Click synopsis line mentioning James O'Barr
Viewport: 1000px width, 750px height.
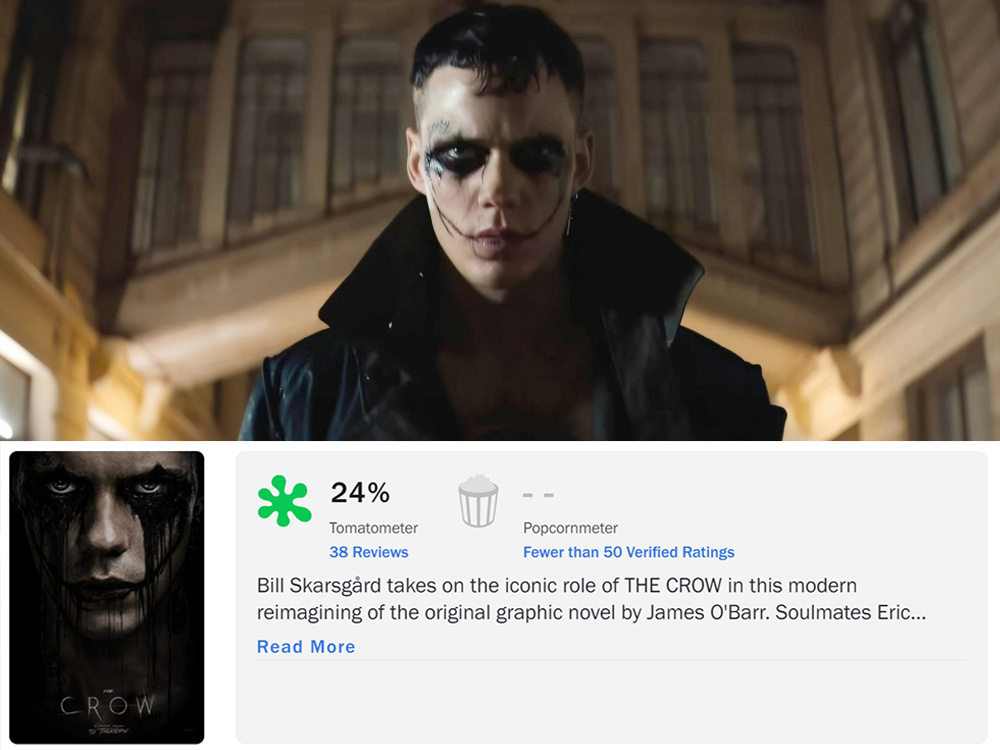click(591, 612)
